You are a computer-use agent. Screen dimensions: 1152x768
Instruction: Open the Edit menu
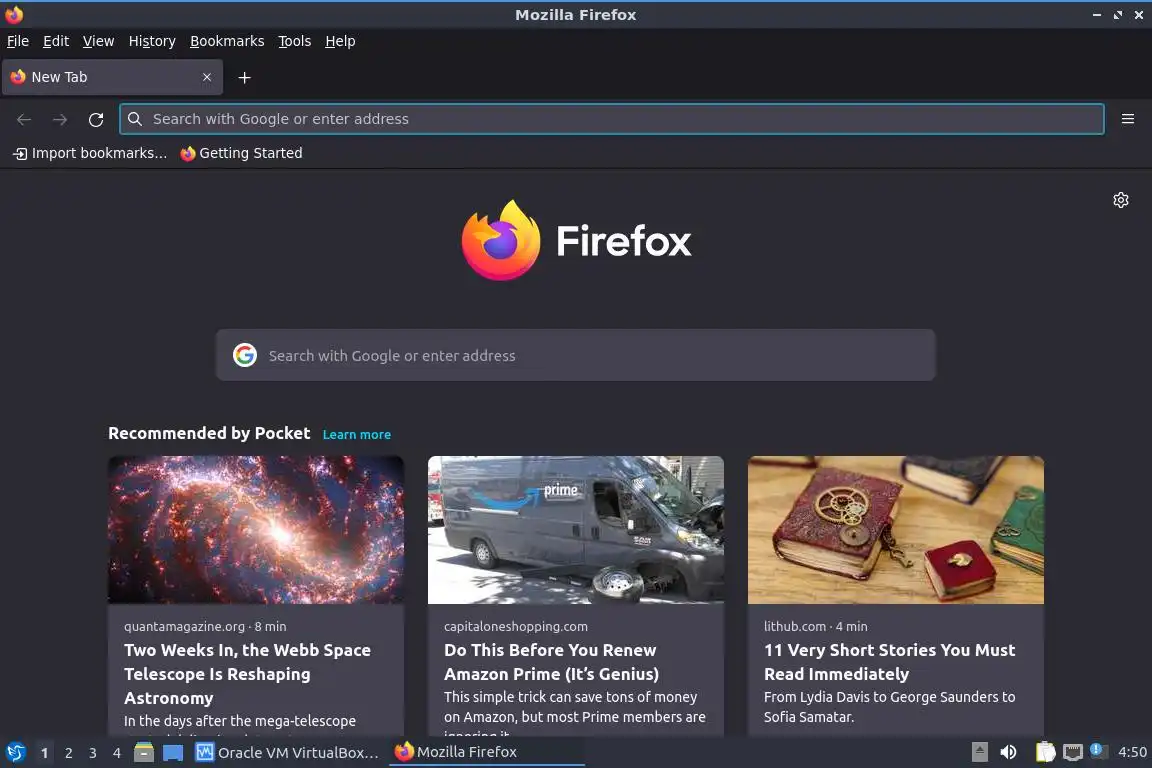click(x=56, y=41)
